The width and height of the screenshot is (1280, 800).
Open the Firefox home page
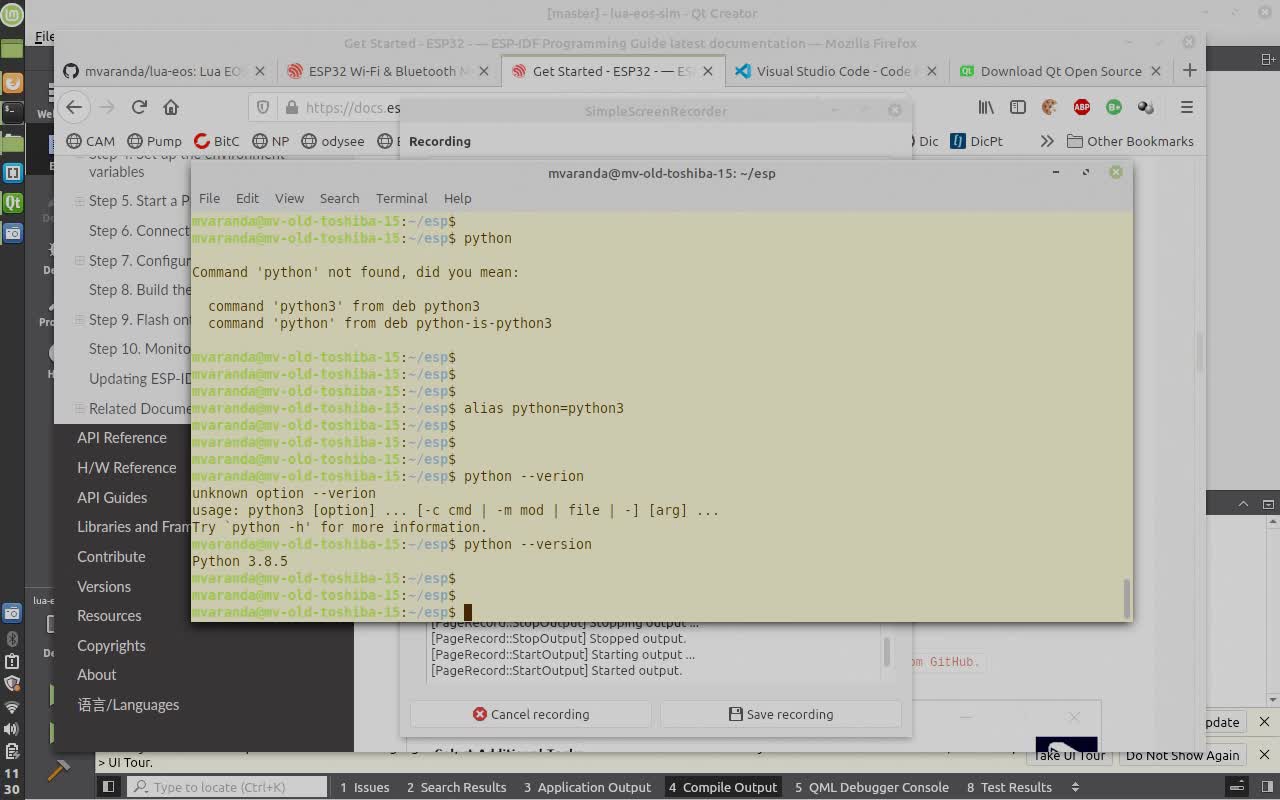171,107
